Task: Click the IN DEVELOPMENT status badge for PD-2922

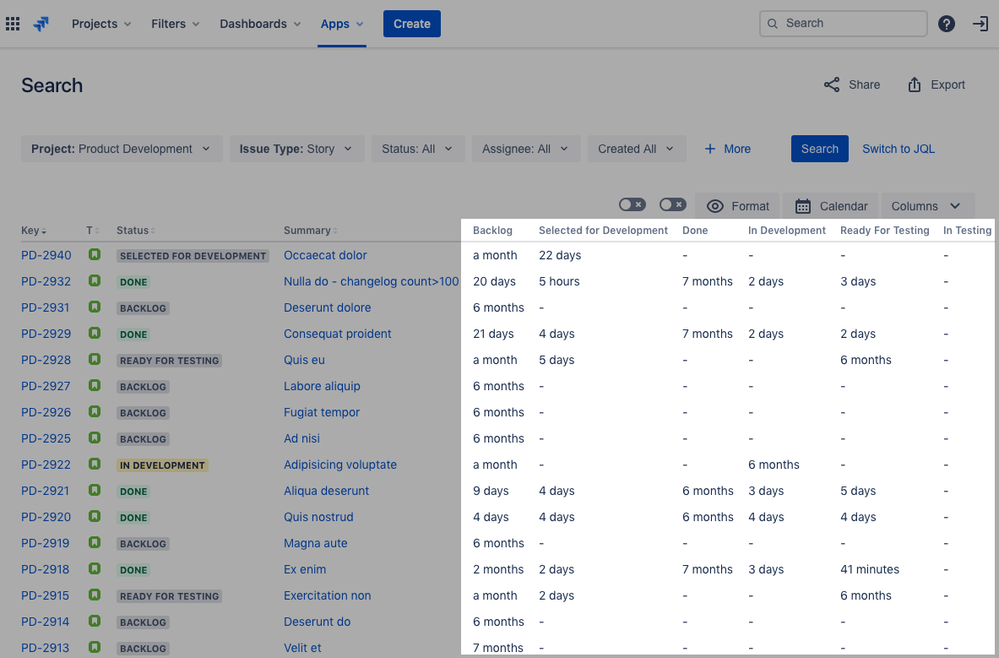Action: coord(162,465)
